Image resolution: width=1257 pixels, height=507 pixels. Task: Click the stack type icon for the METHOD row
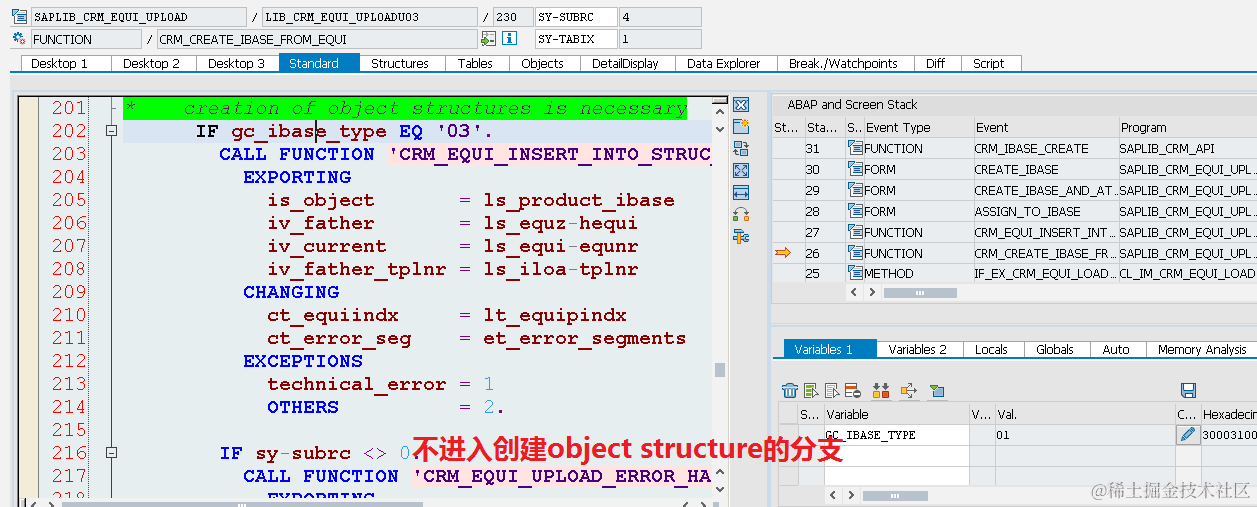click(x=855, y=273)
